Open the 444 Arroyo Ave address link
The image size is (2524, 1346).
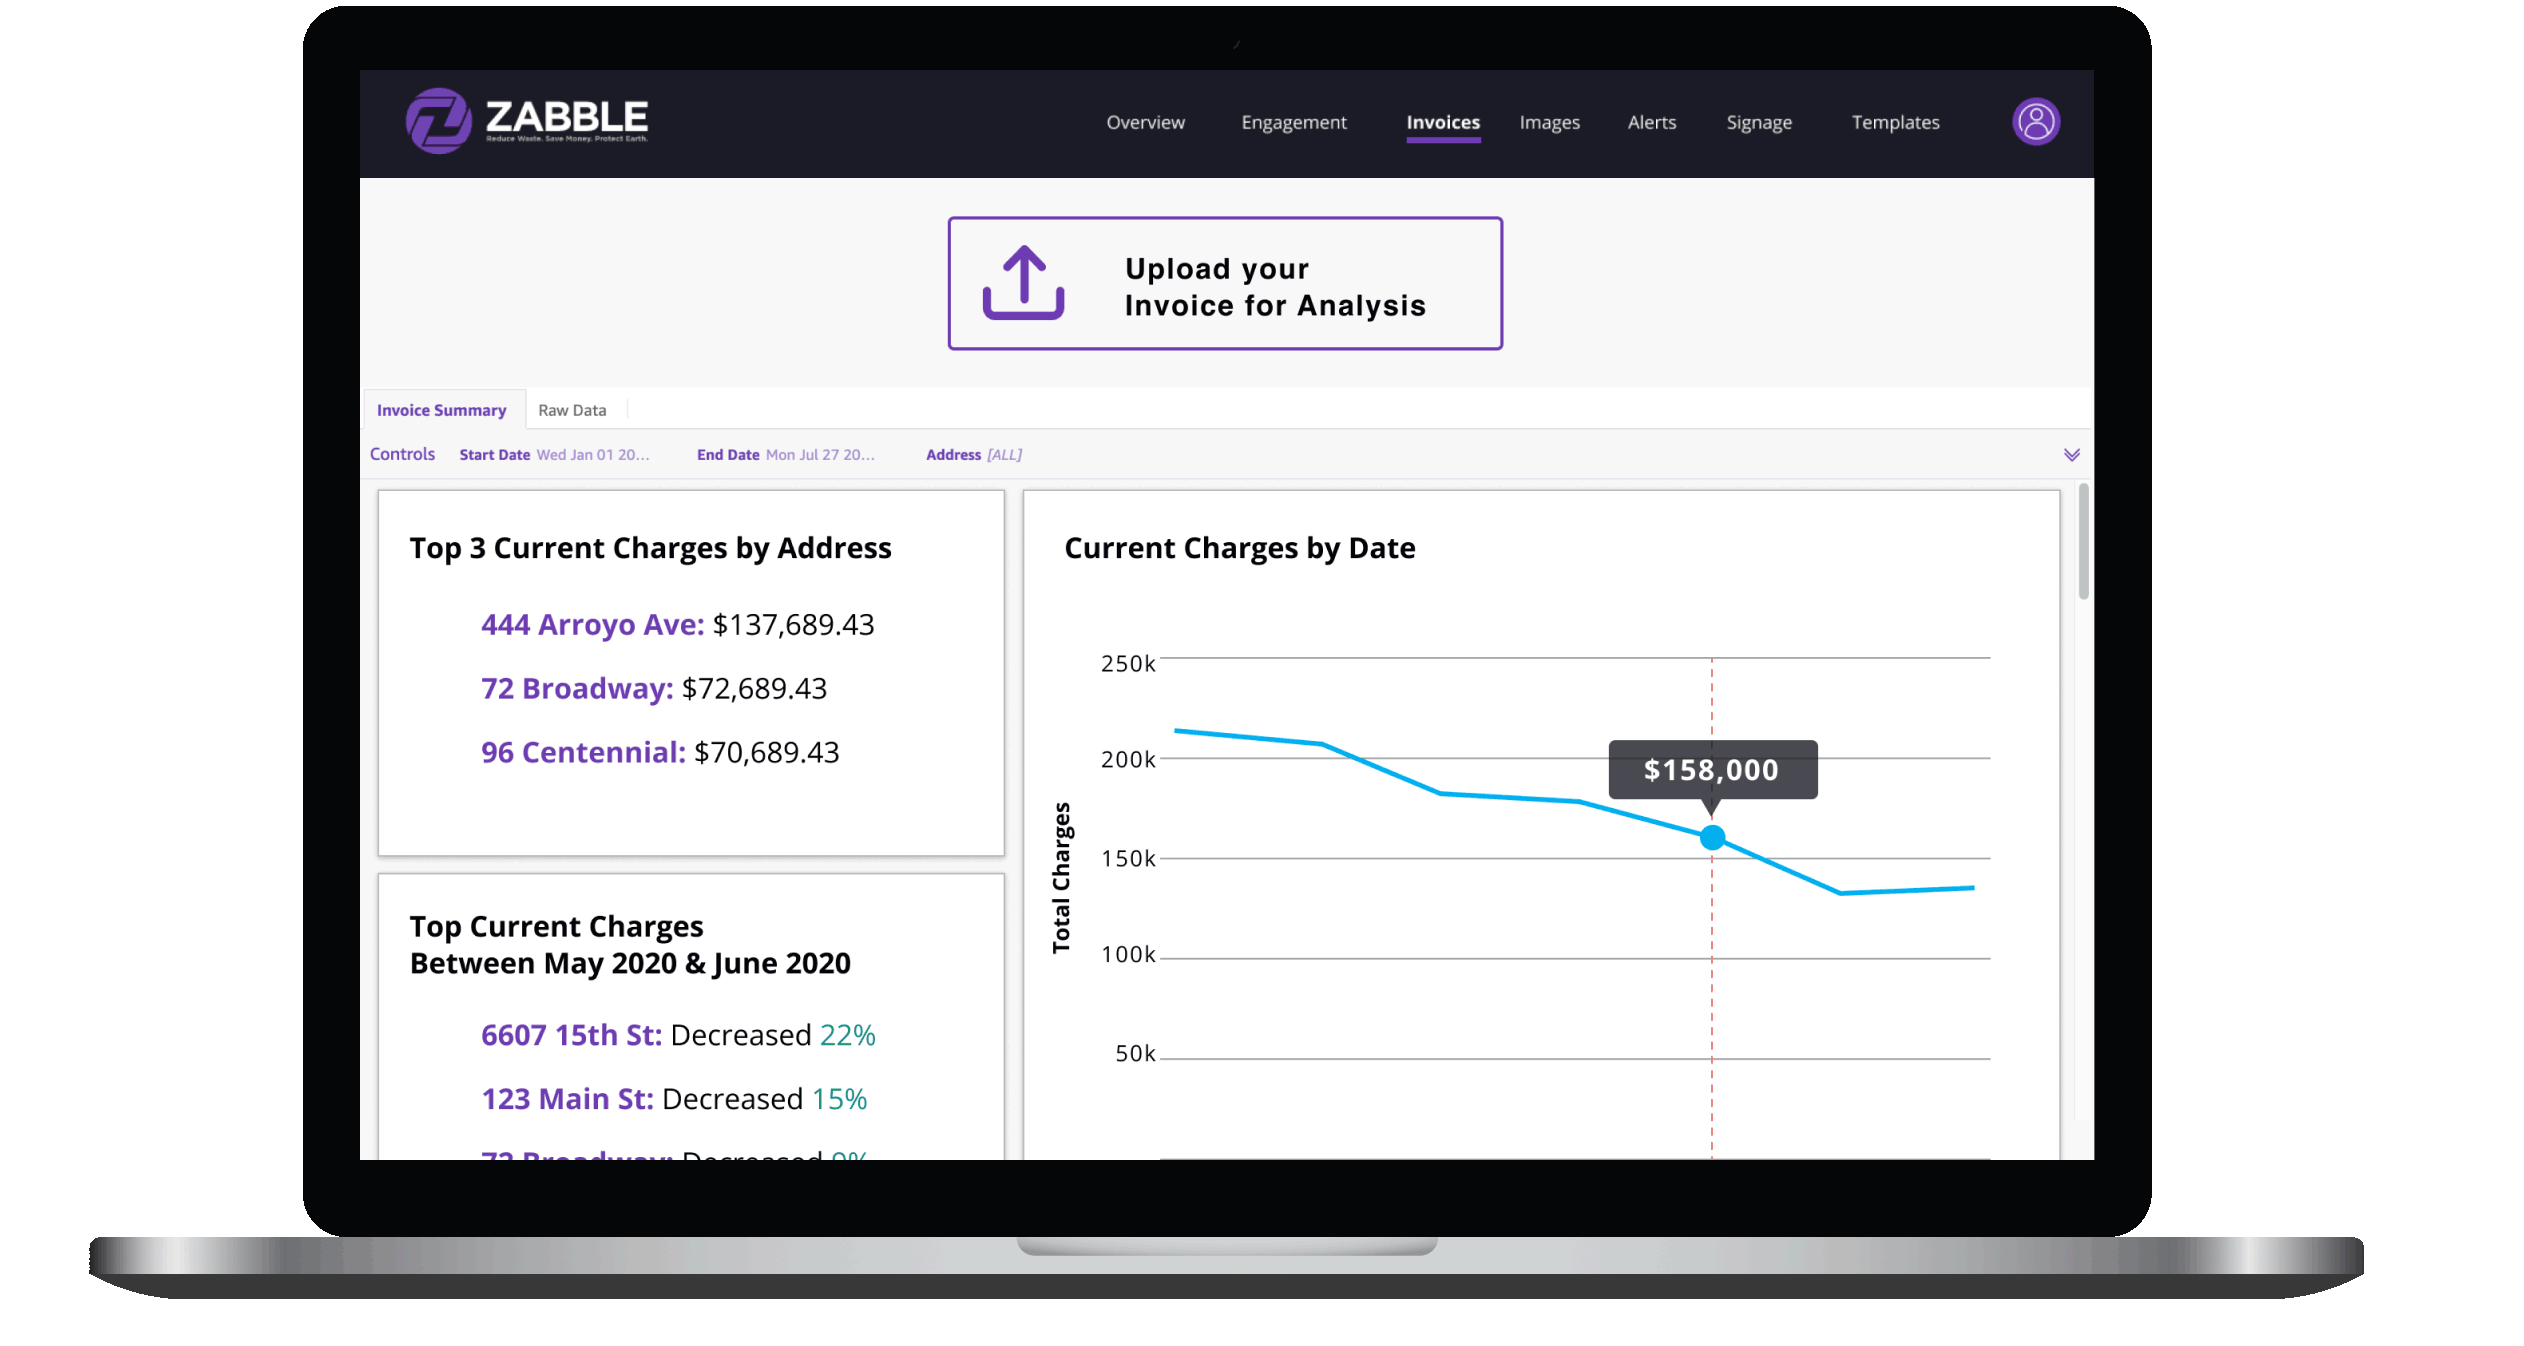pos(592,624)
